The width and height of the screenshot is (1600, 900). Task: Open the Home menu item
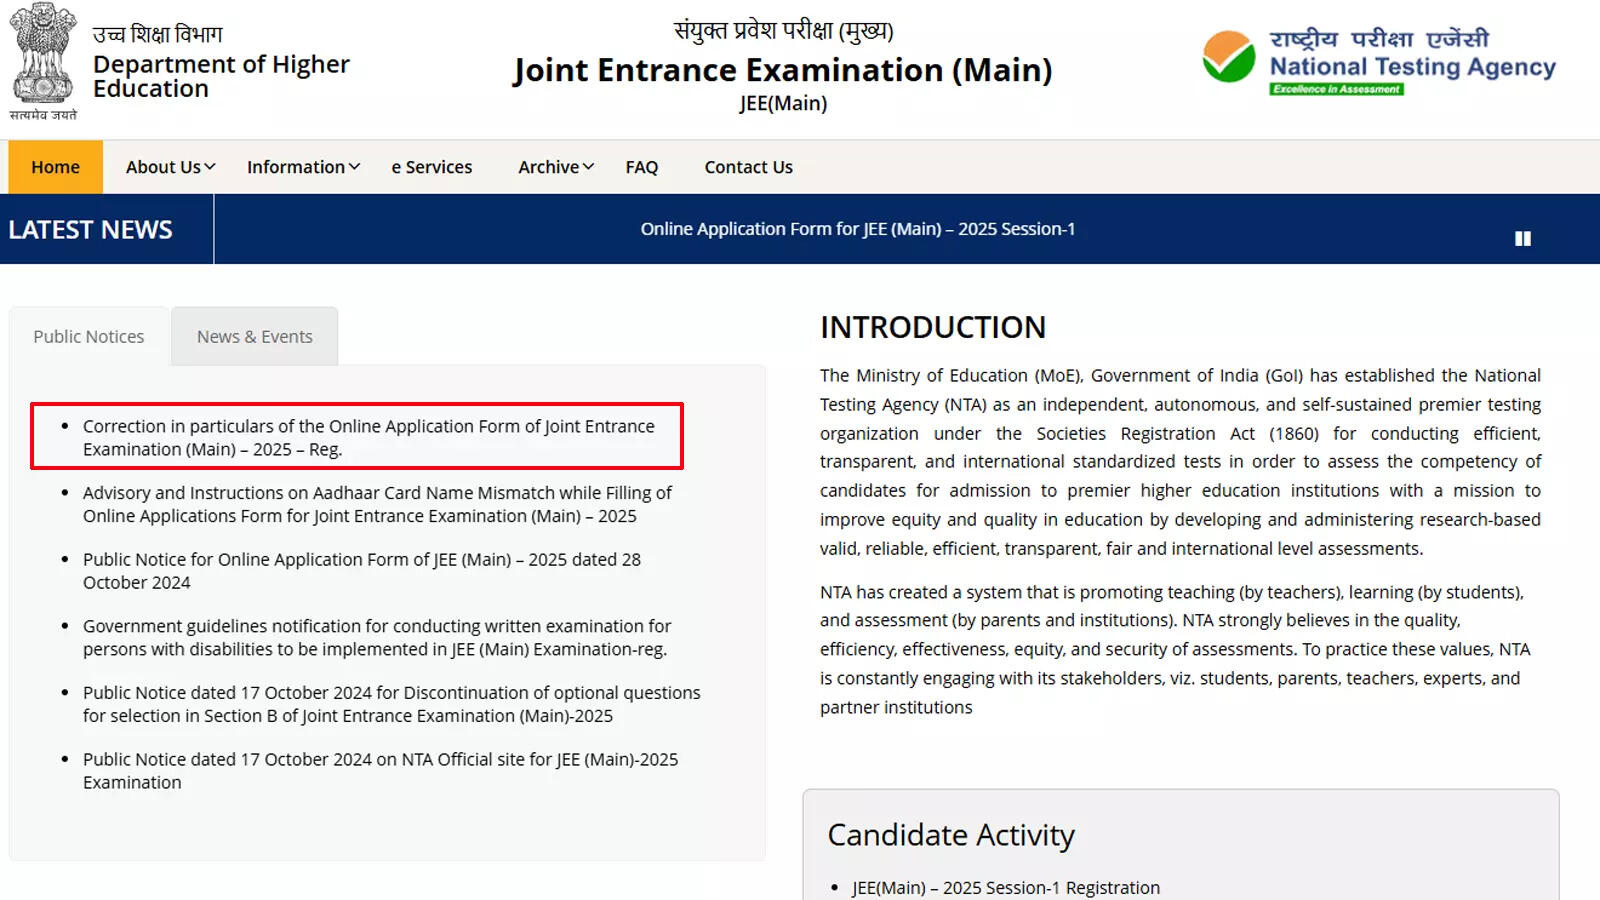click(54, 167)
